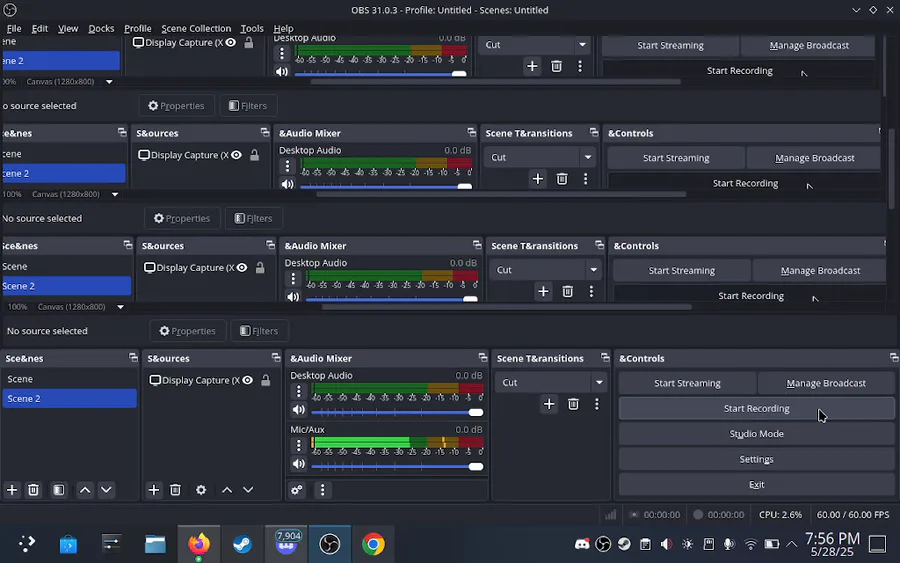The height and width of the screenshot is (563, 900).
Task: Click preview horizontal scrollbar beside 100% Canvas label
Action: pyautogui.click(x=506, y=307)
